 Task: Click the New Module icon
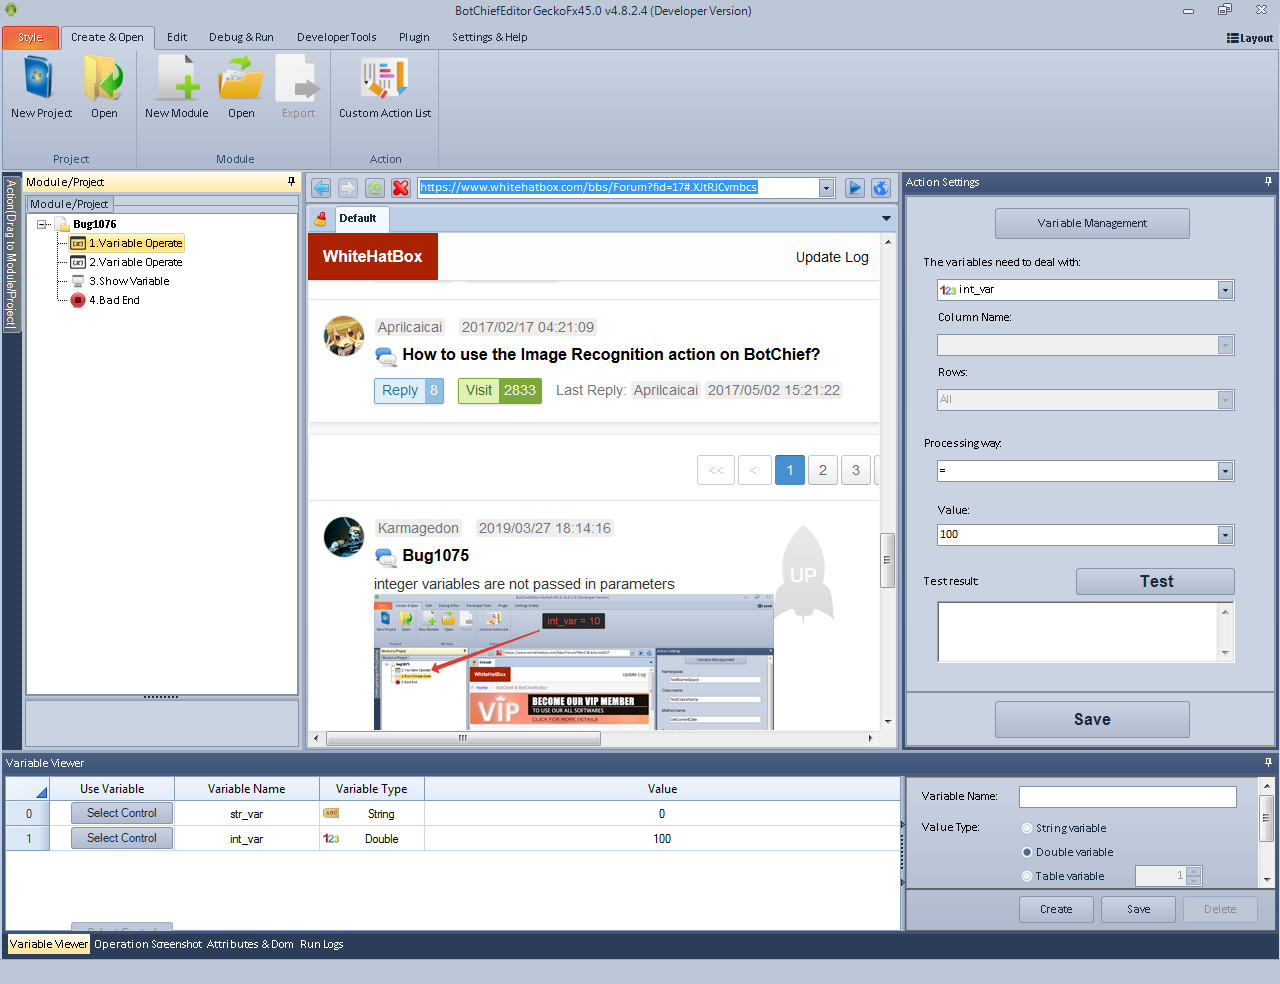click(176, 80)
